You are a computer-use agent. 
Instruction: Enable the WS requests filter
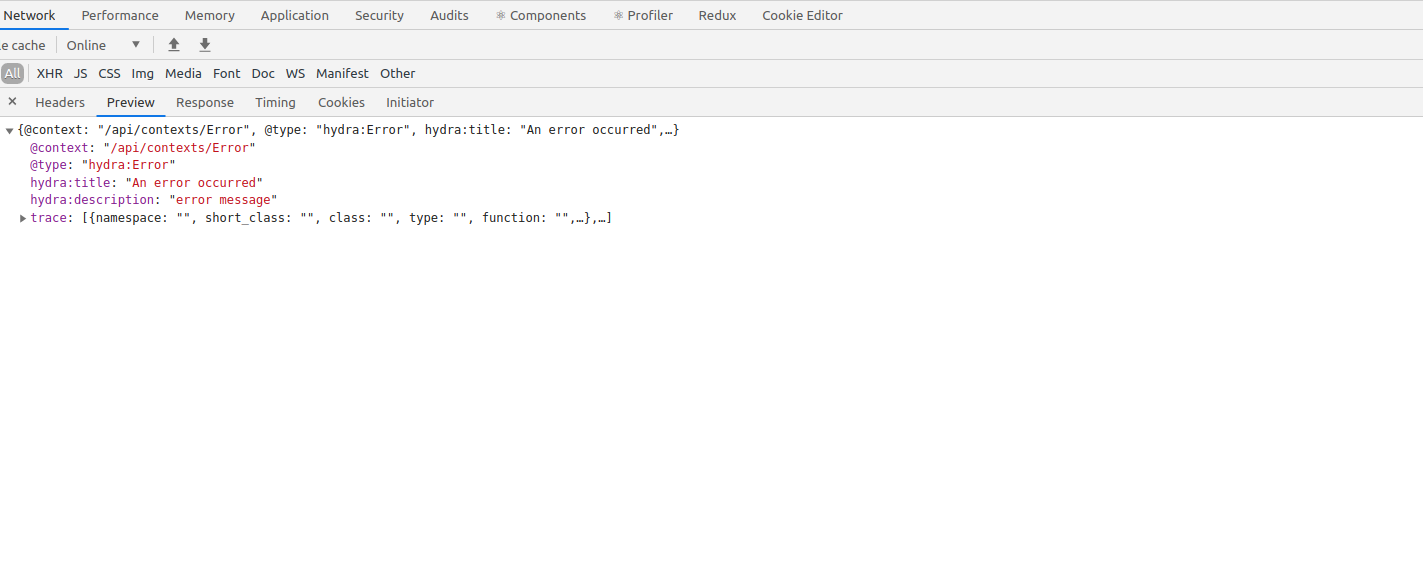point(295,73)
